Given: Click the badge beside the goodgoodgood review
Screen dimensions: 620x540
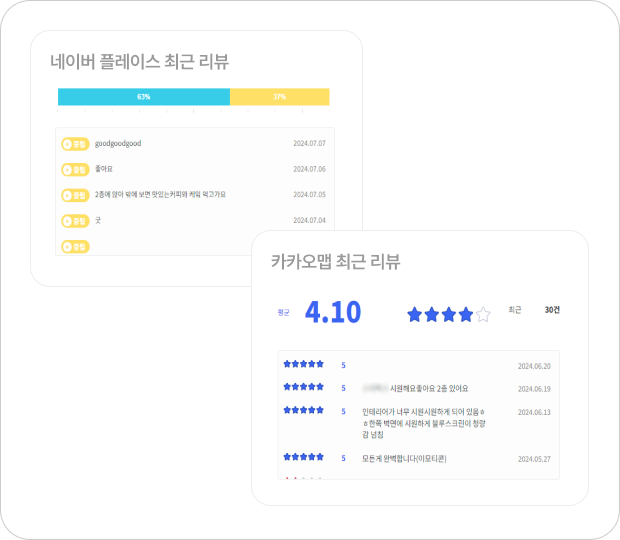Looking at the screenshot, I should [x=75, y=144].
